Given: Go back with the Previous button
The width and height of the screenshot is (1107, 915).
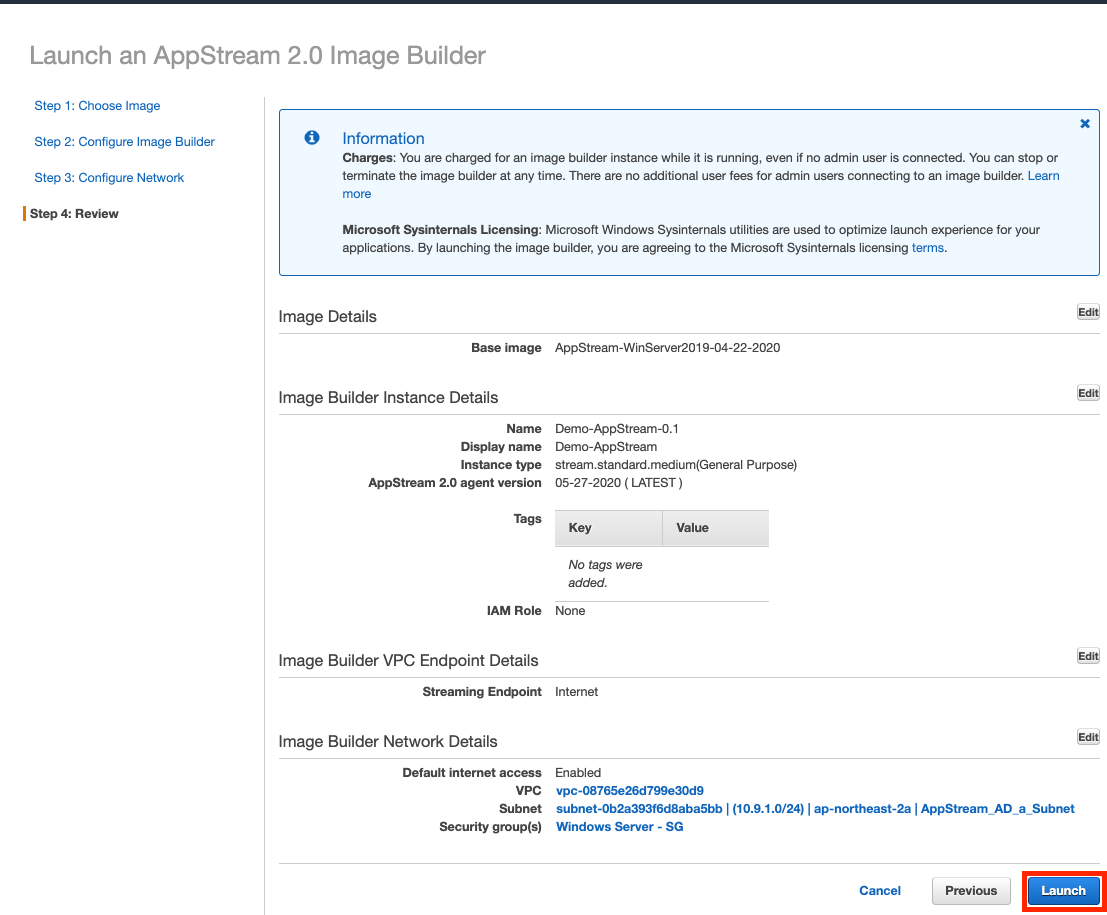Looking at the screenshot, I should (x=971, y=891).
